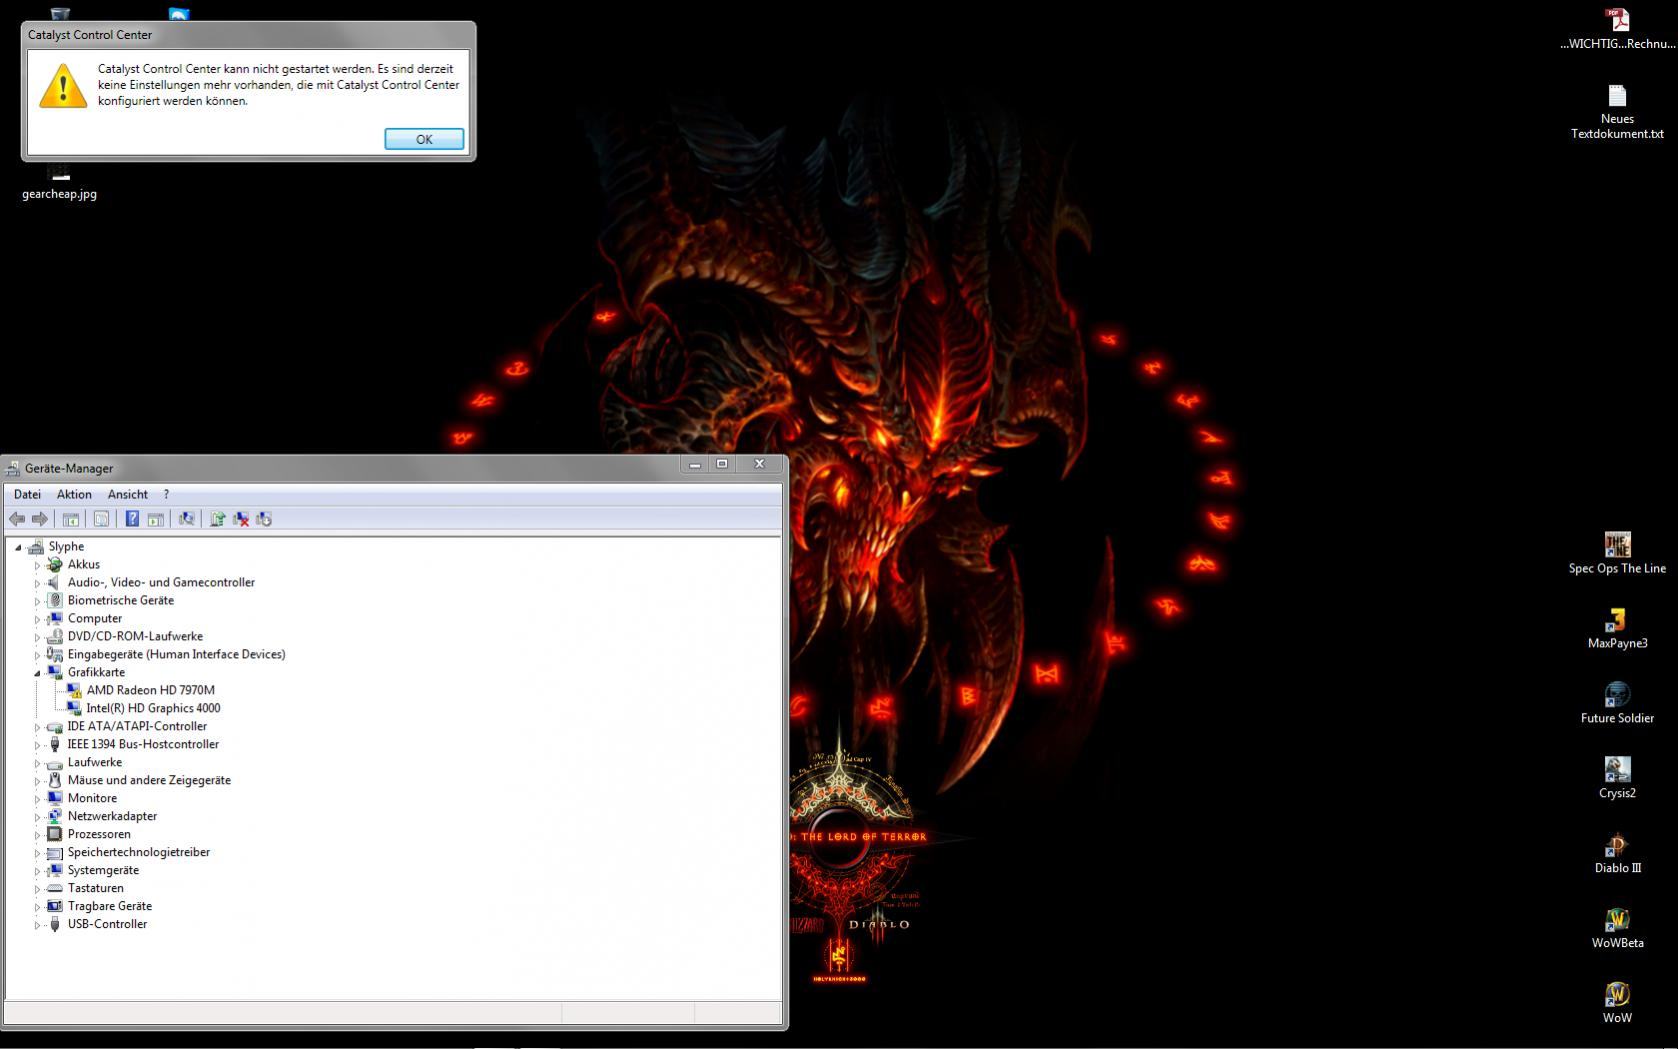The width and height of the screenshot is (1678, 1049).
Task: Open the ? help menu
Action: [166, 494]
